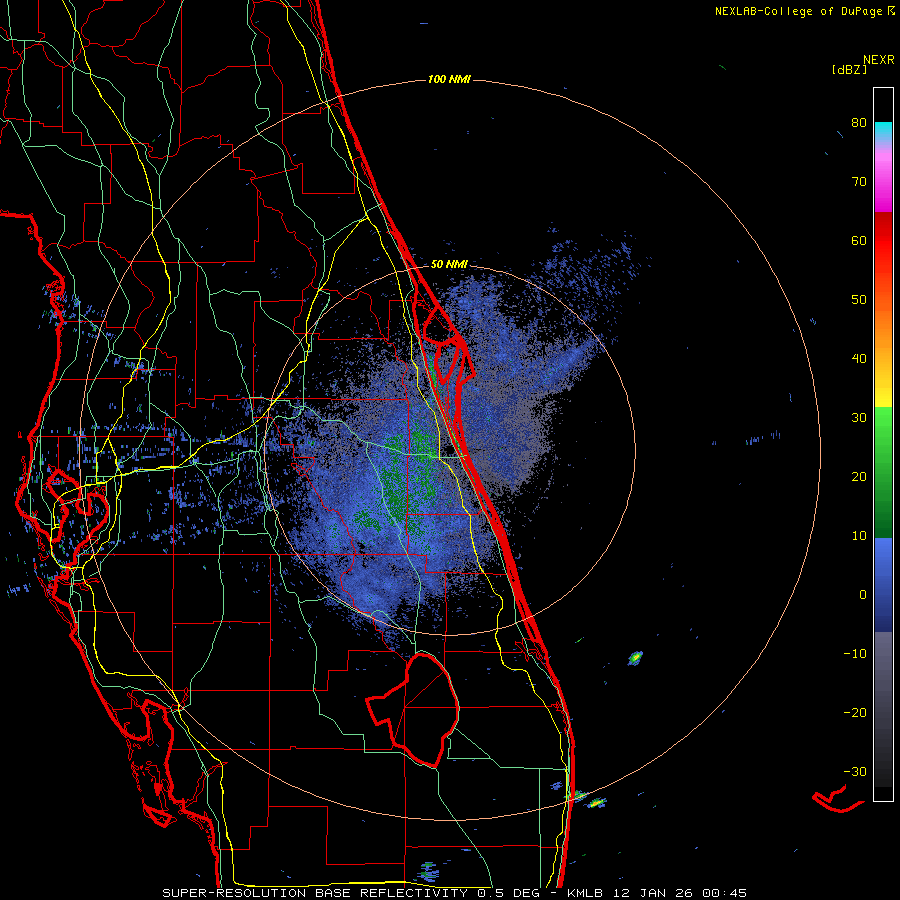Click the 100 NMI range ring label
Viewport: 900px width, 900px height.
coord(449,79)
